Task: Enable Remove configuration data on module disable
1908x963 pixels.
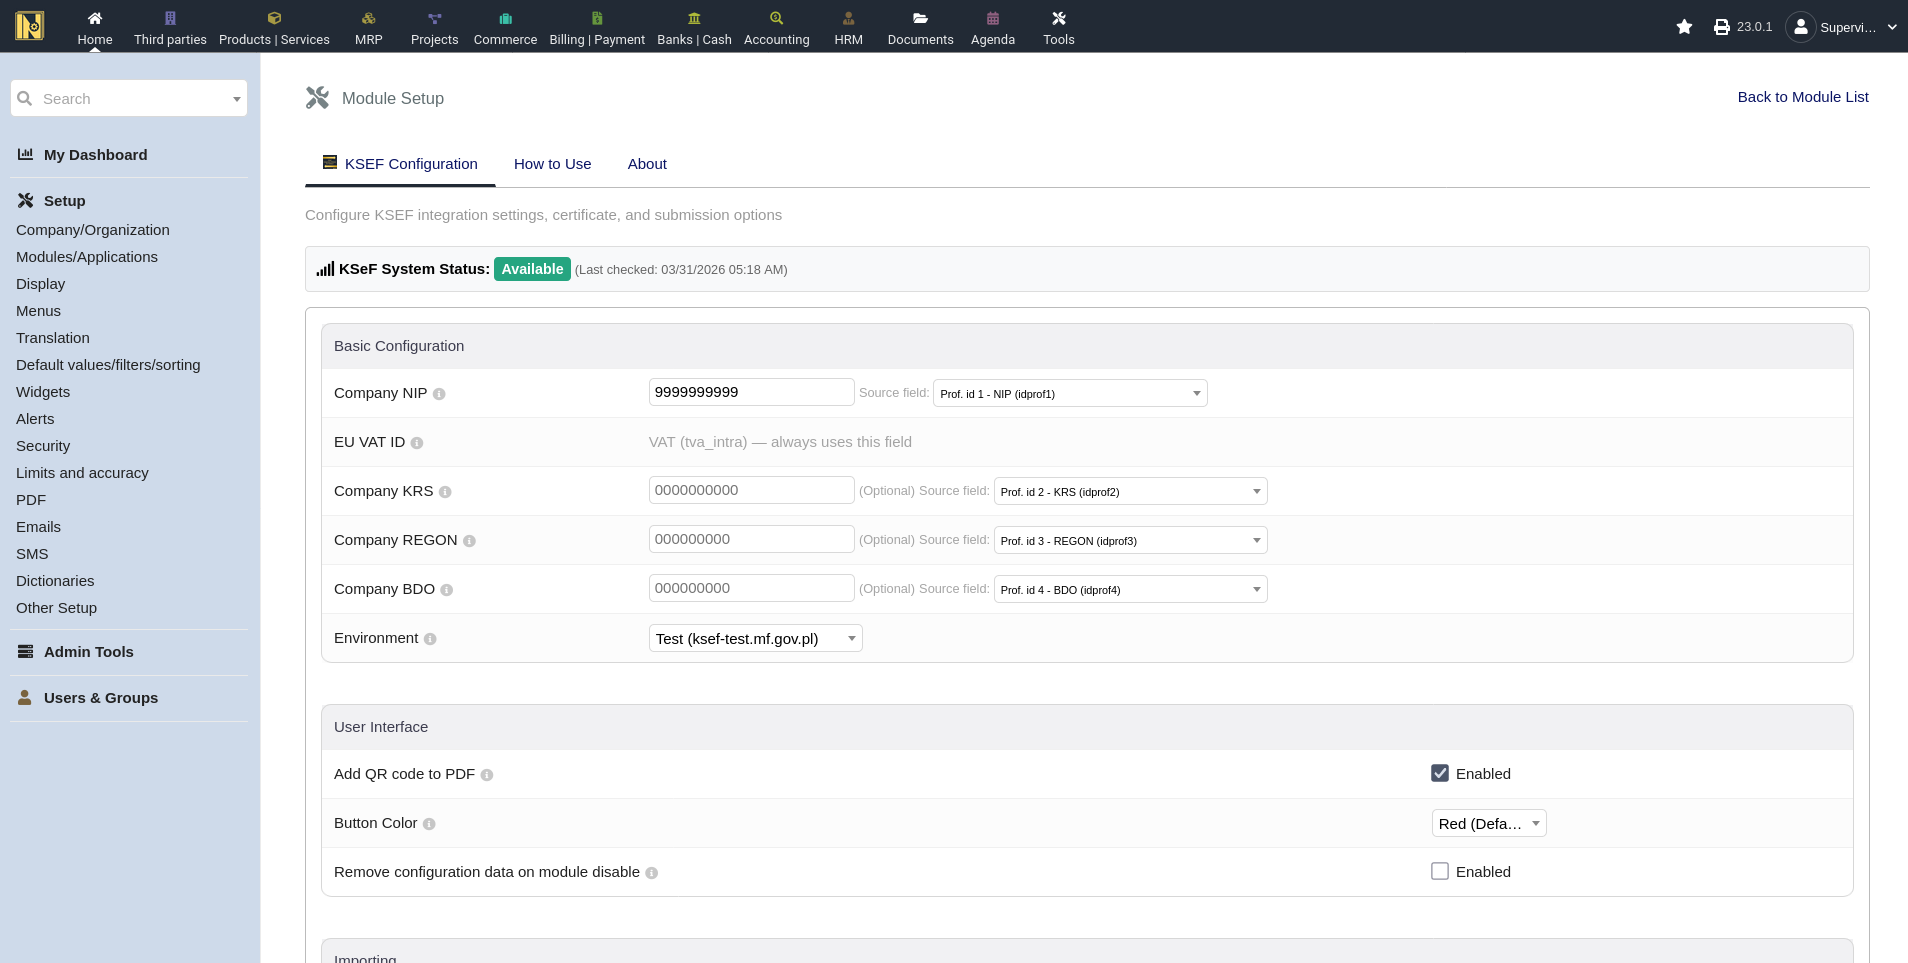Action: (1440, 871)
